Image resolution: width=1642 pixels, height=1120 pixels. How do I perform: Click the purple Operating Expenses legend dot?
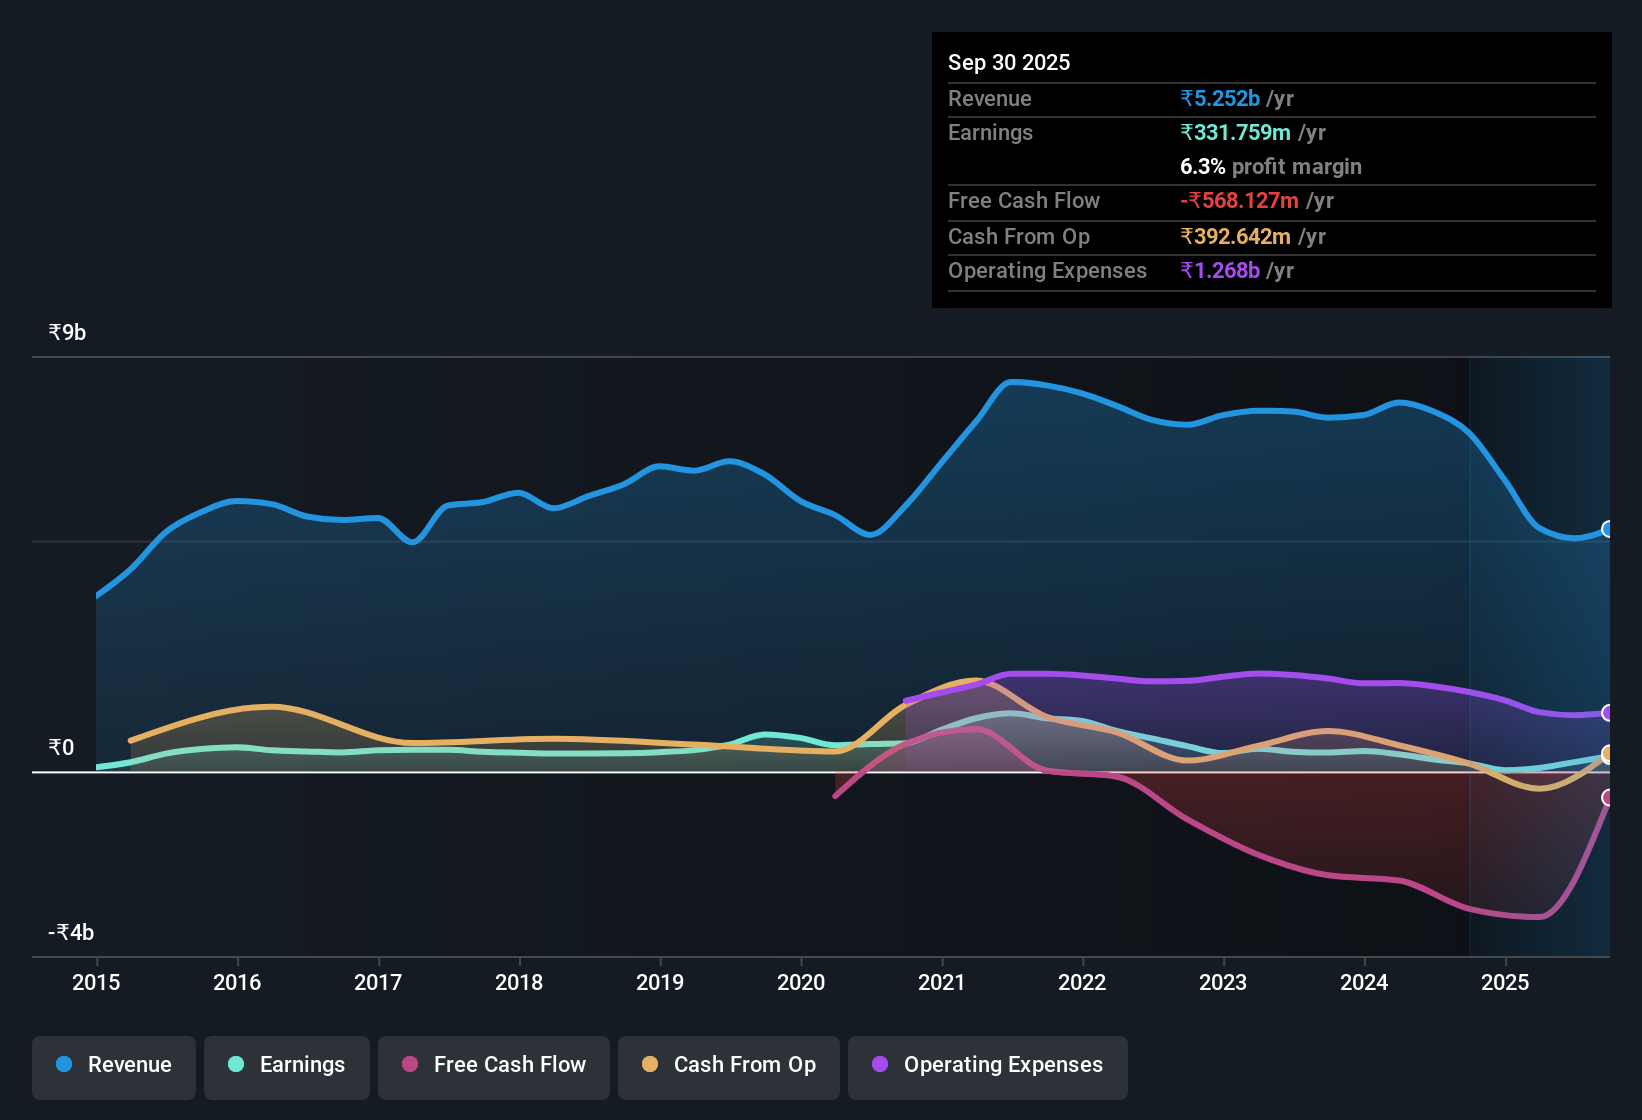[x=880, y=1065]
